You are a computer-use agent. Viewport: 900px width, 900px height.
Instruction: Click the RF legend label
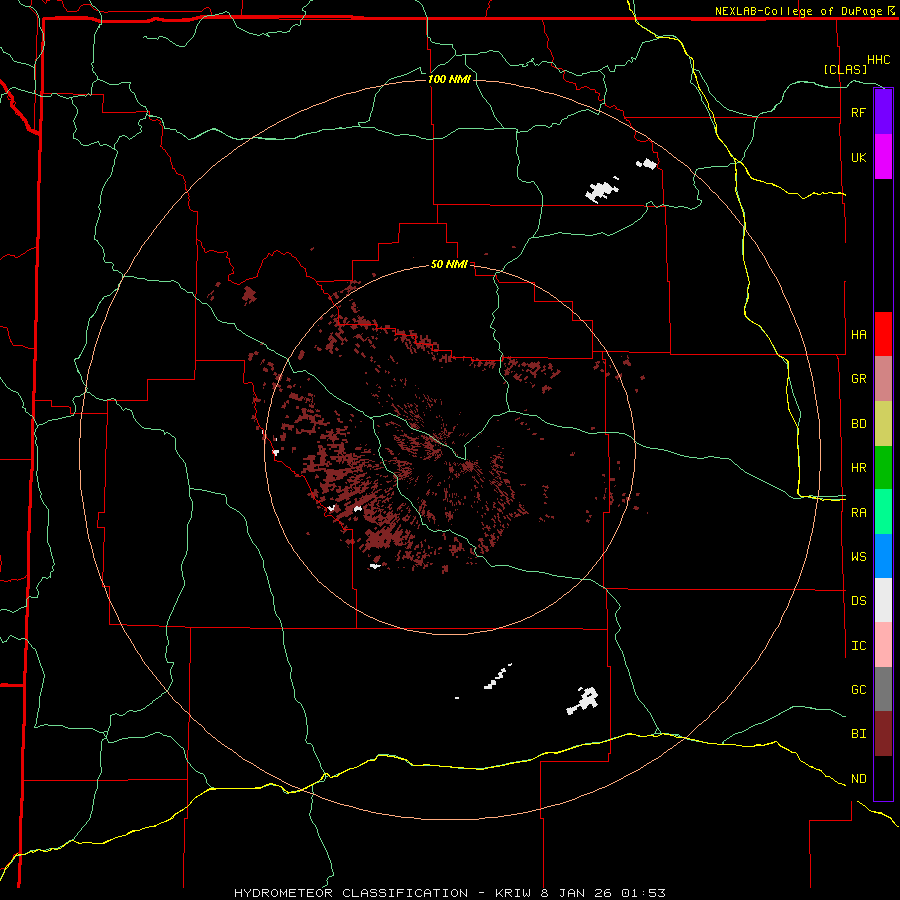[858, 113]
